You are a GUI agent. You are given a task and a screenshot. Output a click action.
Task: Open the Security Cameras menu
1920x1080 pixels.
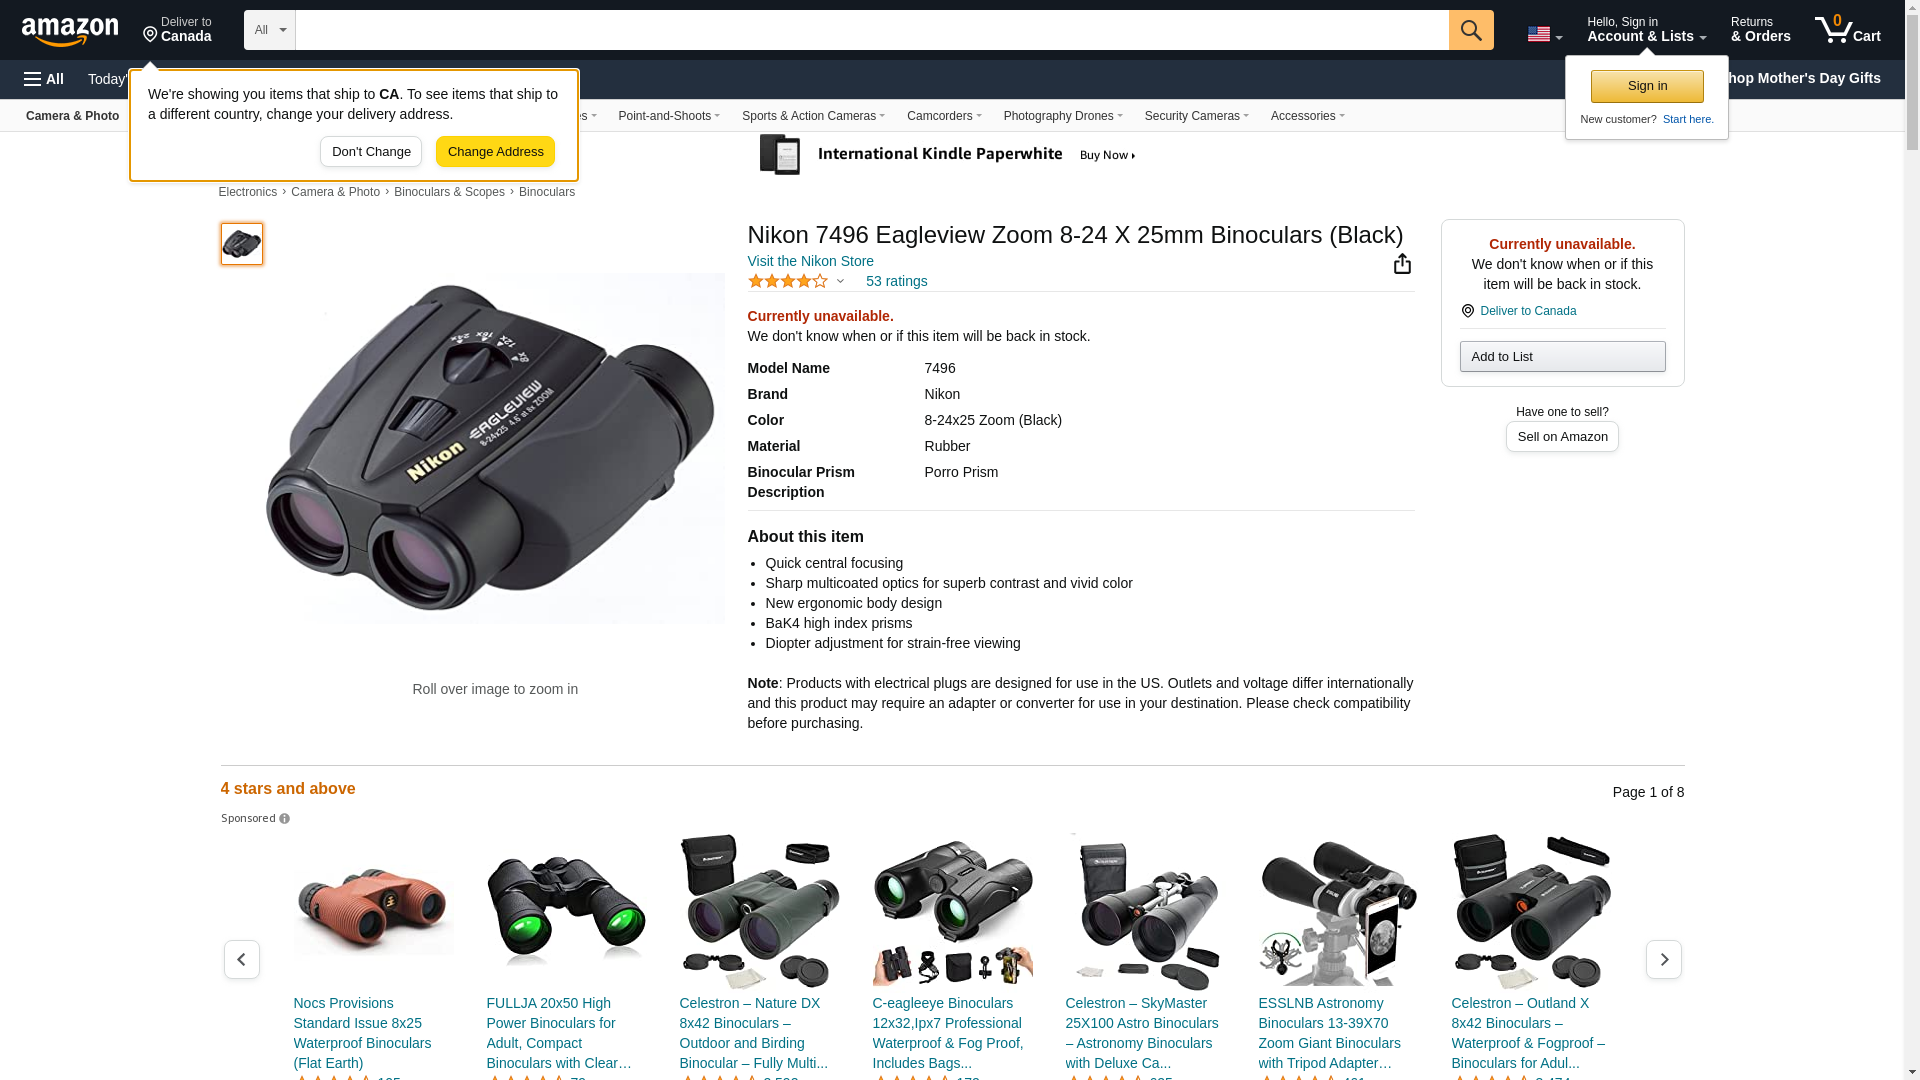tap(1196, 116)
